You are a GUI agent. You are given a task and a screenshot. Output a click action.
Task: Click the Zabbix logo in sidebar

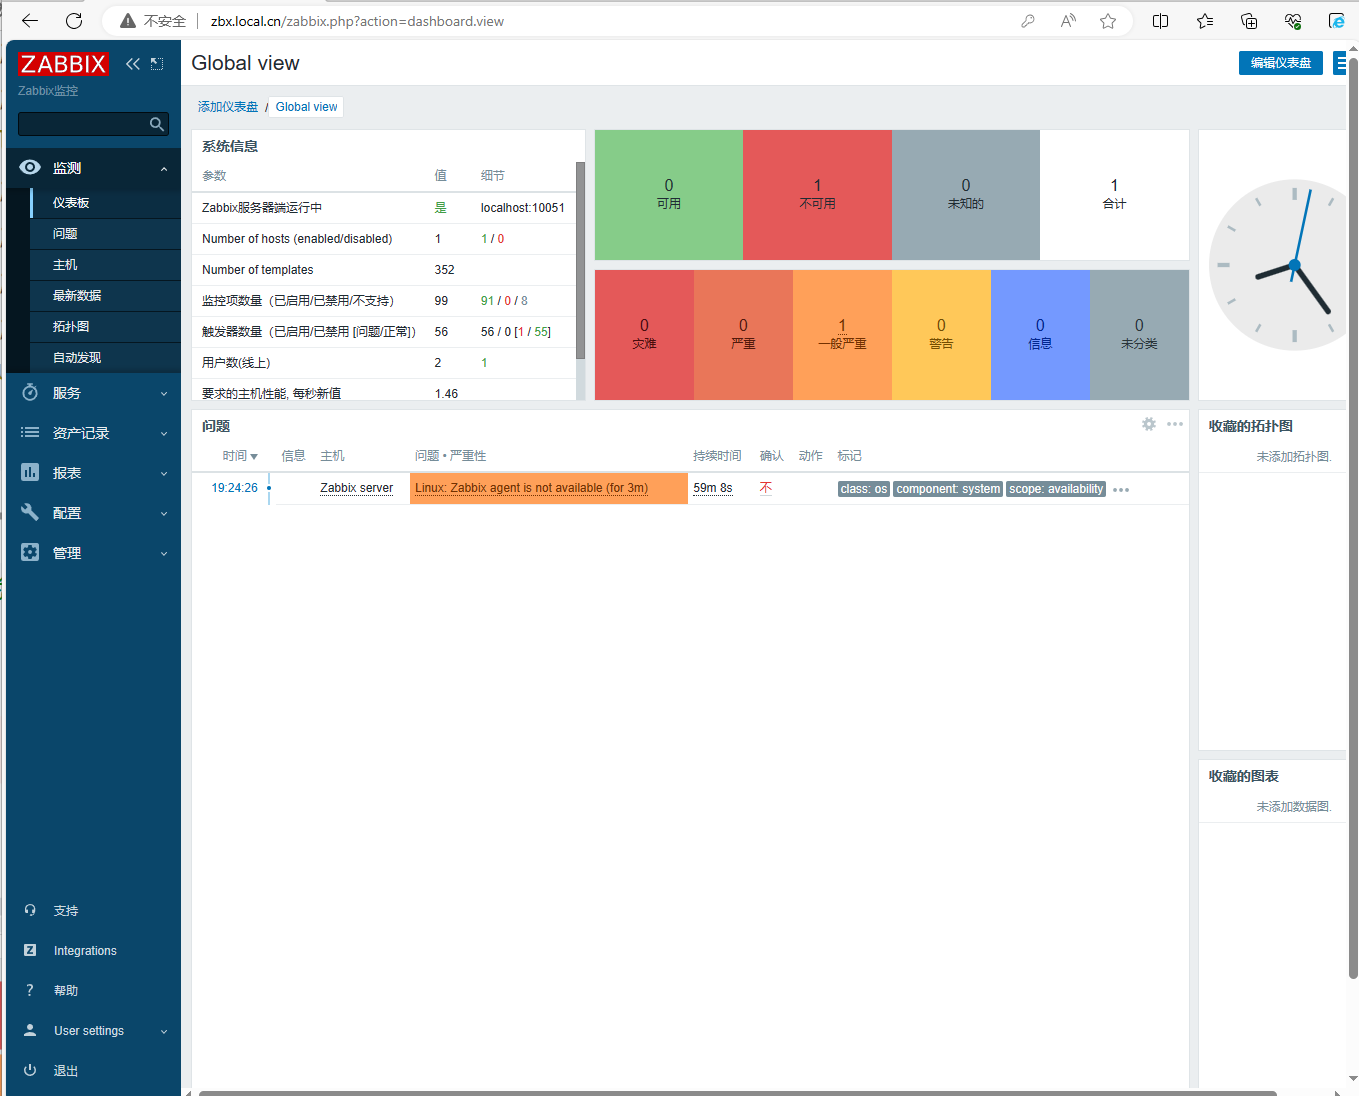point(63,64)
